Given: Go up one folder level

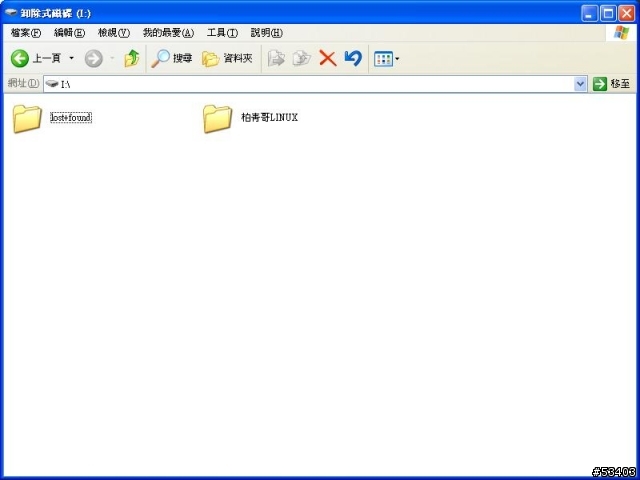Looking at the screenshot, I should 132,58.
